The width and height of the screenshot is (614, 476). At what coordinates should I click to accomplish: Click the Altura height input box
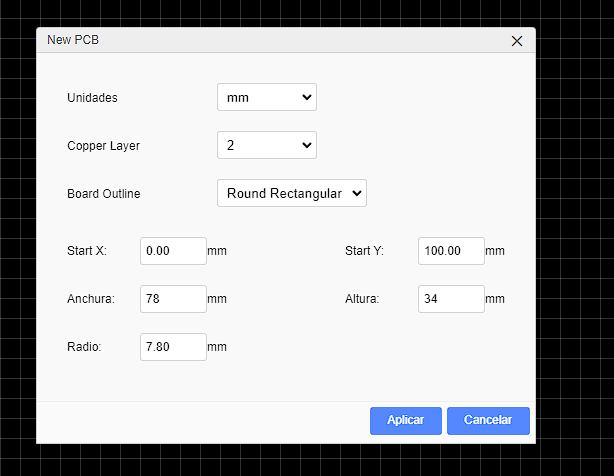click(451, 299)
